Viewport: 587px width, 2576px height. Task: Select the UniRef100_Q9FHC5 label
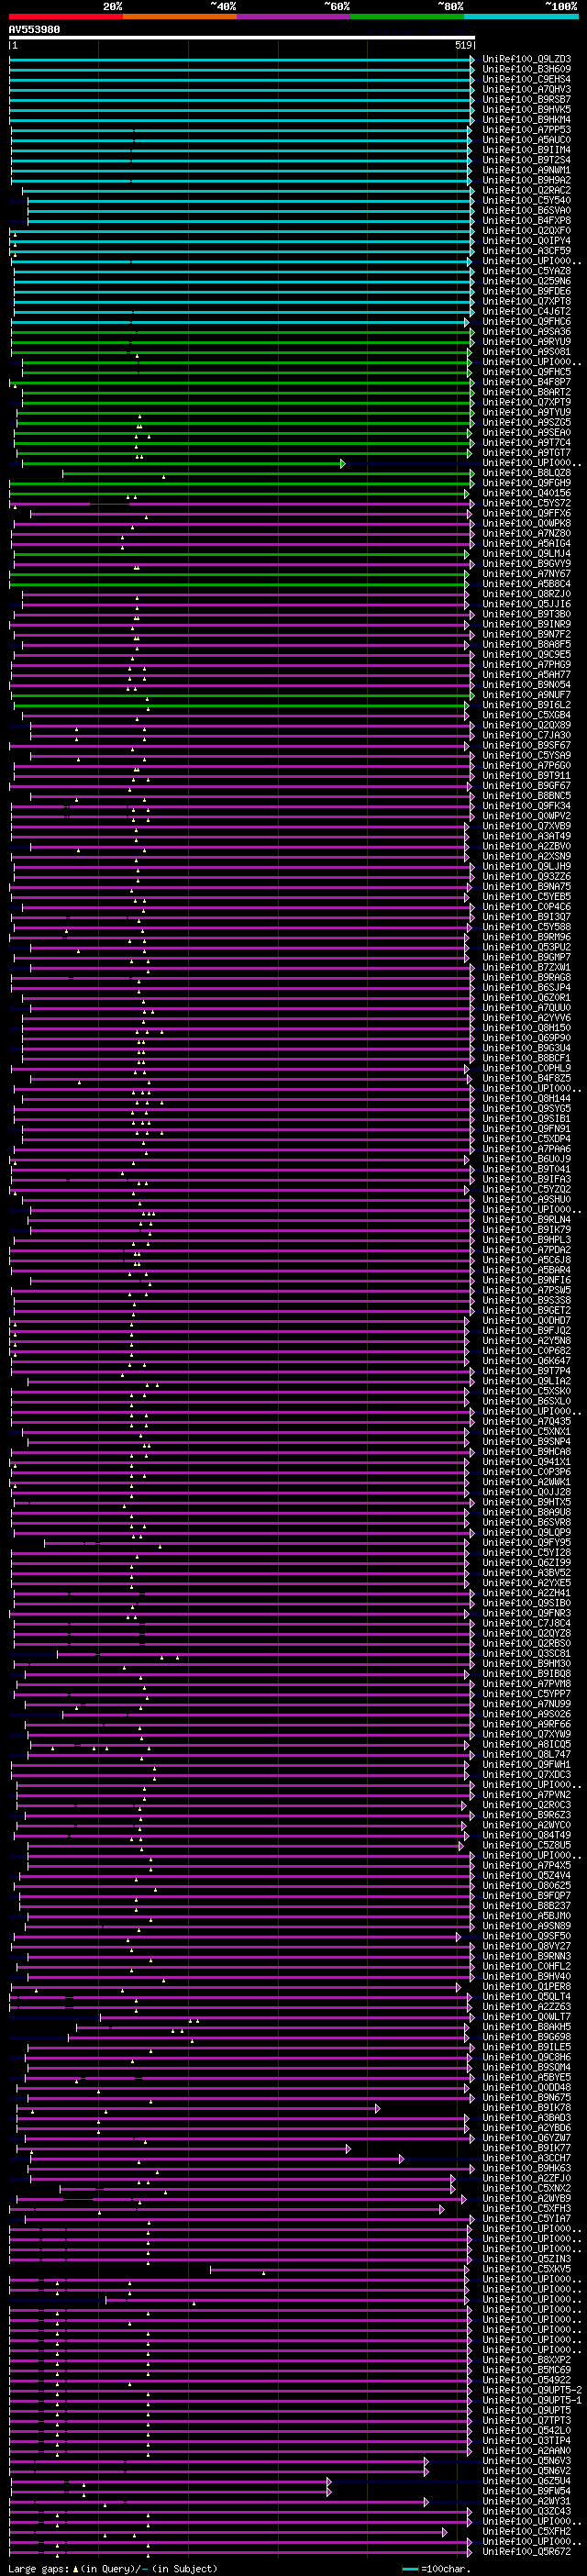[x=527, y=372]
